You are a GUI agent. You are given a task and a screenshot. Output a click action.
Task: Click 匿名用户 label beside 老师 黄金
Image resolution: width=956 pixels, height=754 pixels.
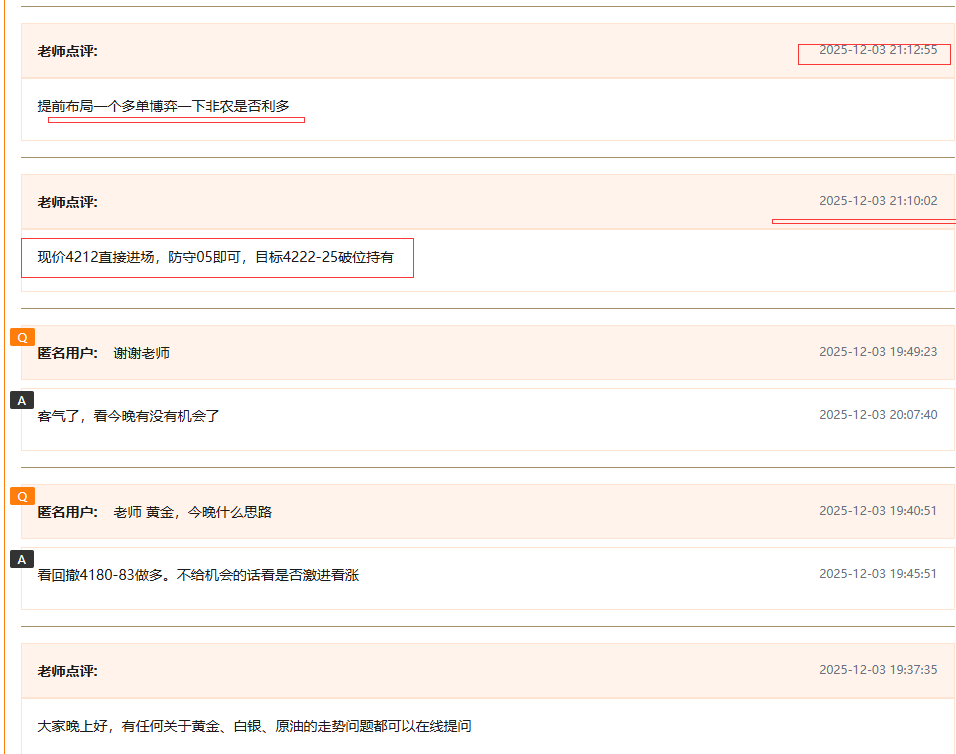(68, 512)
